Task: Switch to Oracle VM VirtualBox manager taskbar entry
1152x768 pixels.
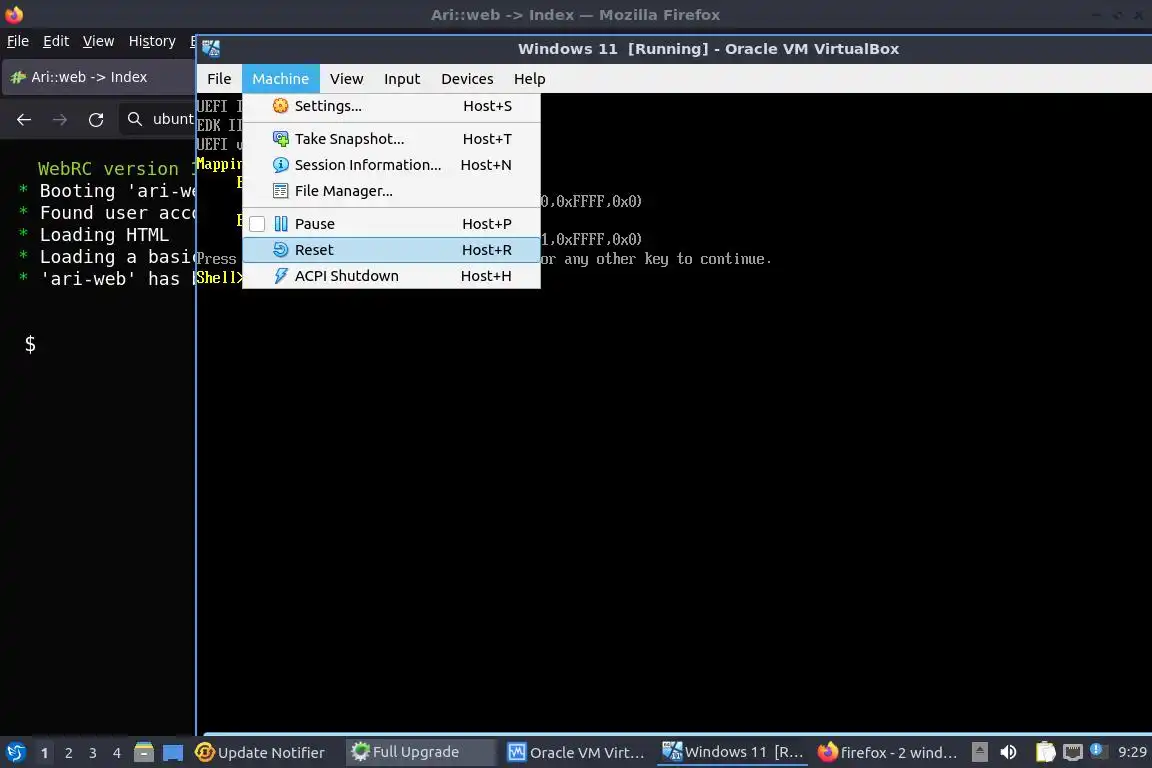Action: pos(576,753)
